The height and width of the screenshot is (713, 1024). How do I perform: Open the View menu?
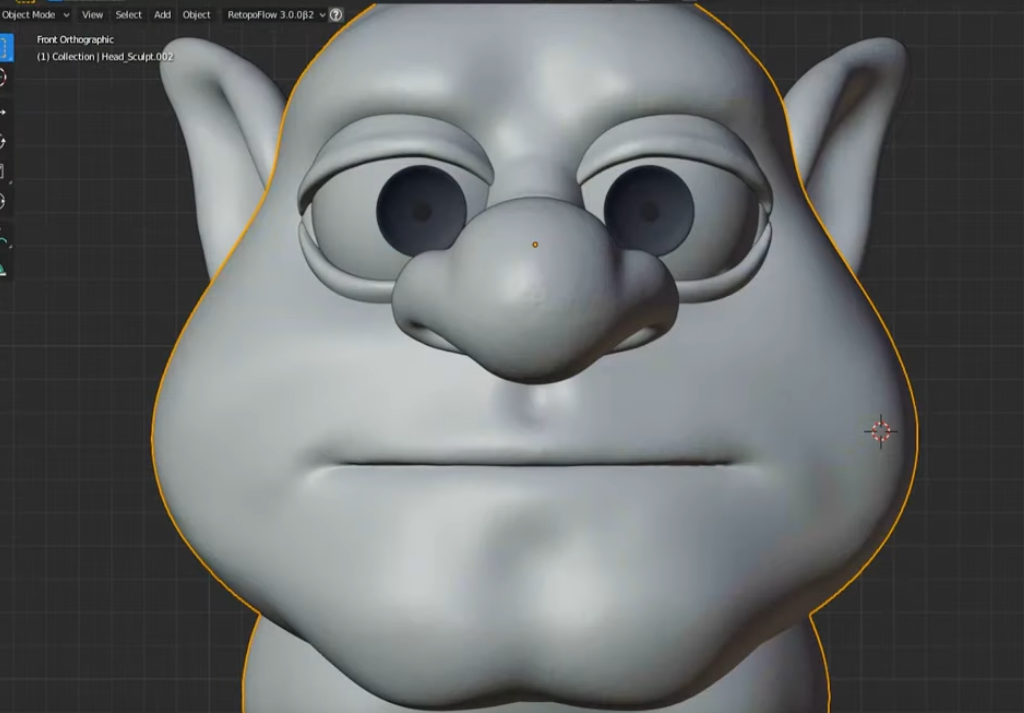tap(92, 15)
